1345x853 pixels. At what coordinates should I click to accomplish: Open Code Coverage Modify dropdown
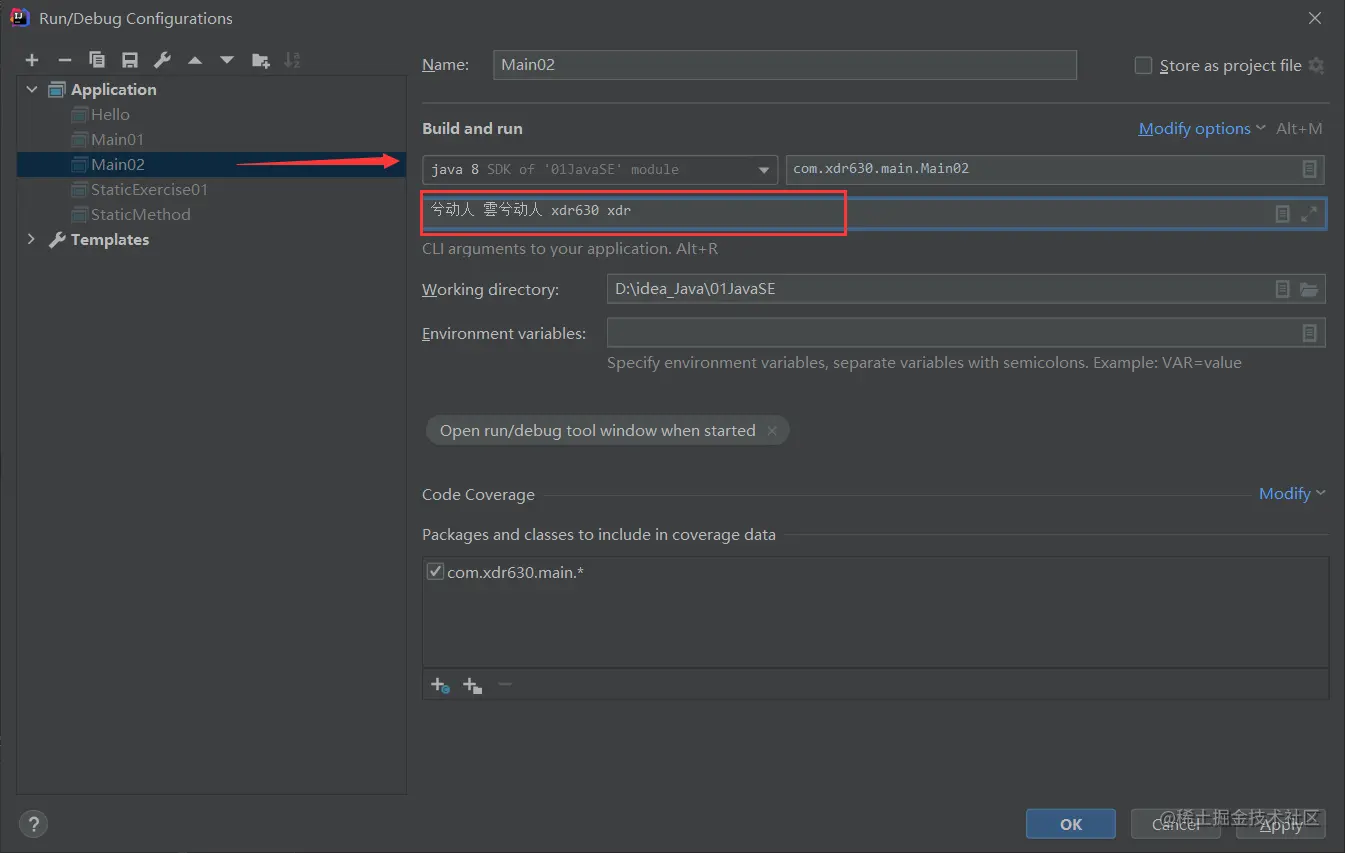(1292, 493)
